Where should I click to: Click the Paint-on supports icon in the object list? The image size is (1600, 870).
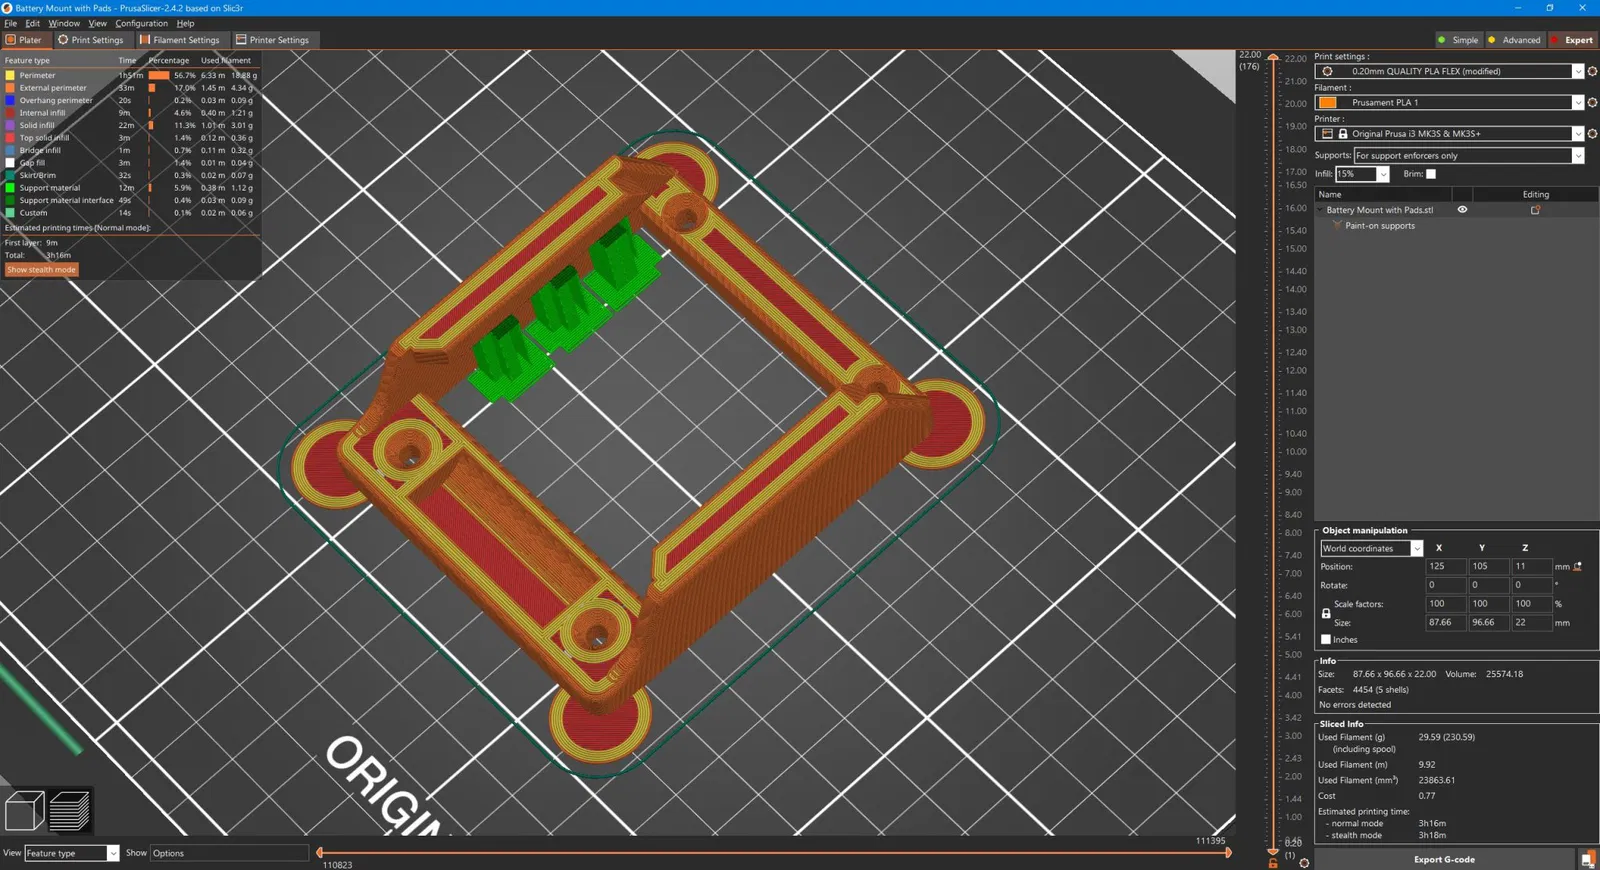(1337, 226)
